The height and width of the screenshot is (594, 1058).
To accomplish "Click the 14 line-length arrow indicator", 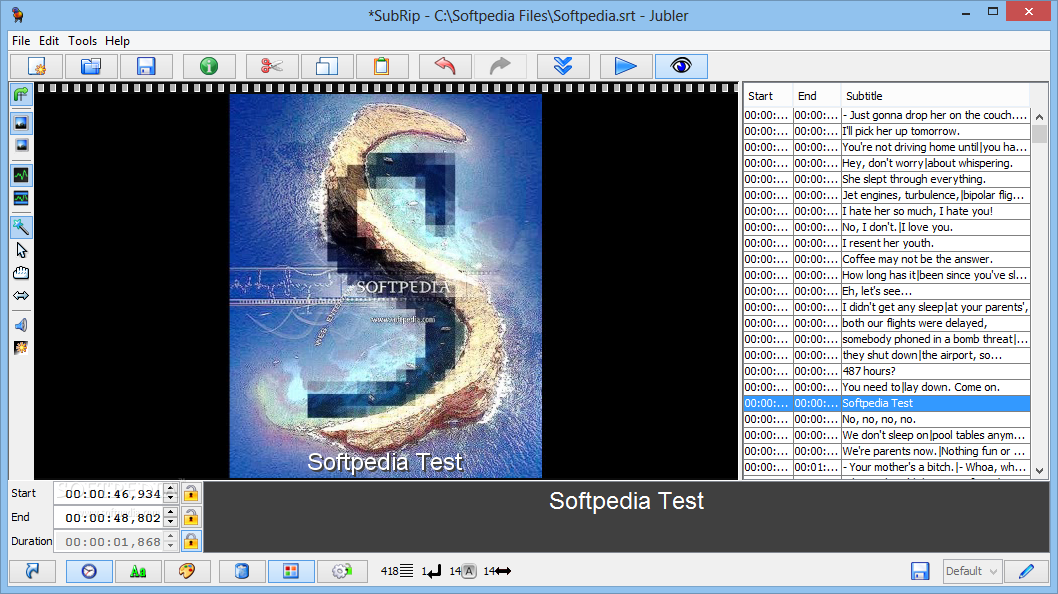I will point(497,571).
